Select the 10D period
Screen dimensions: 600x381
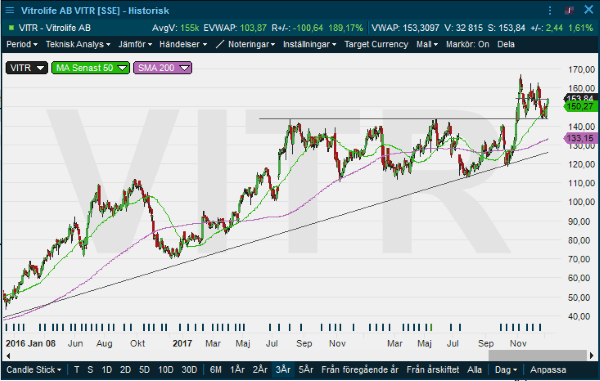point(166,370)
